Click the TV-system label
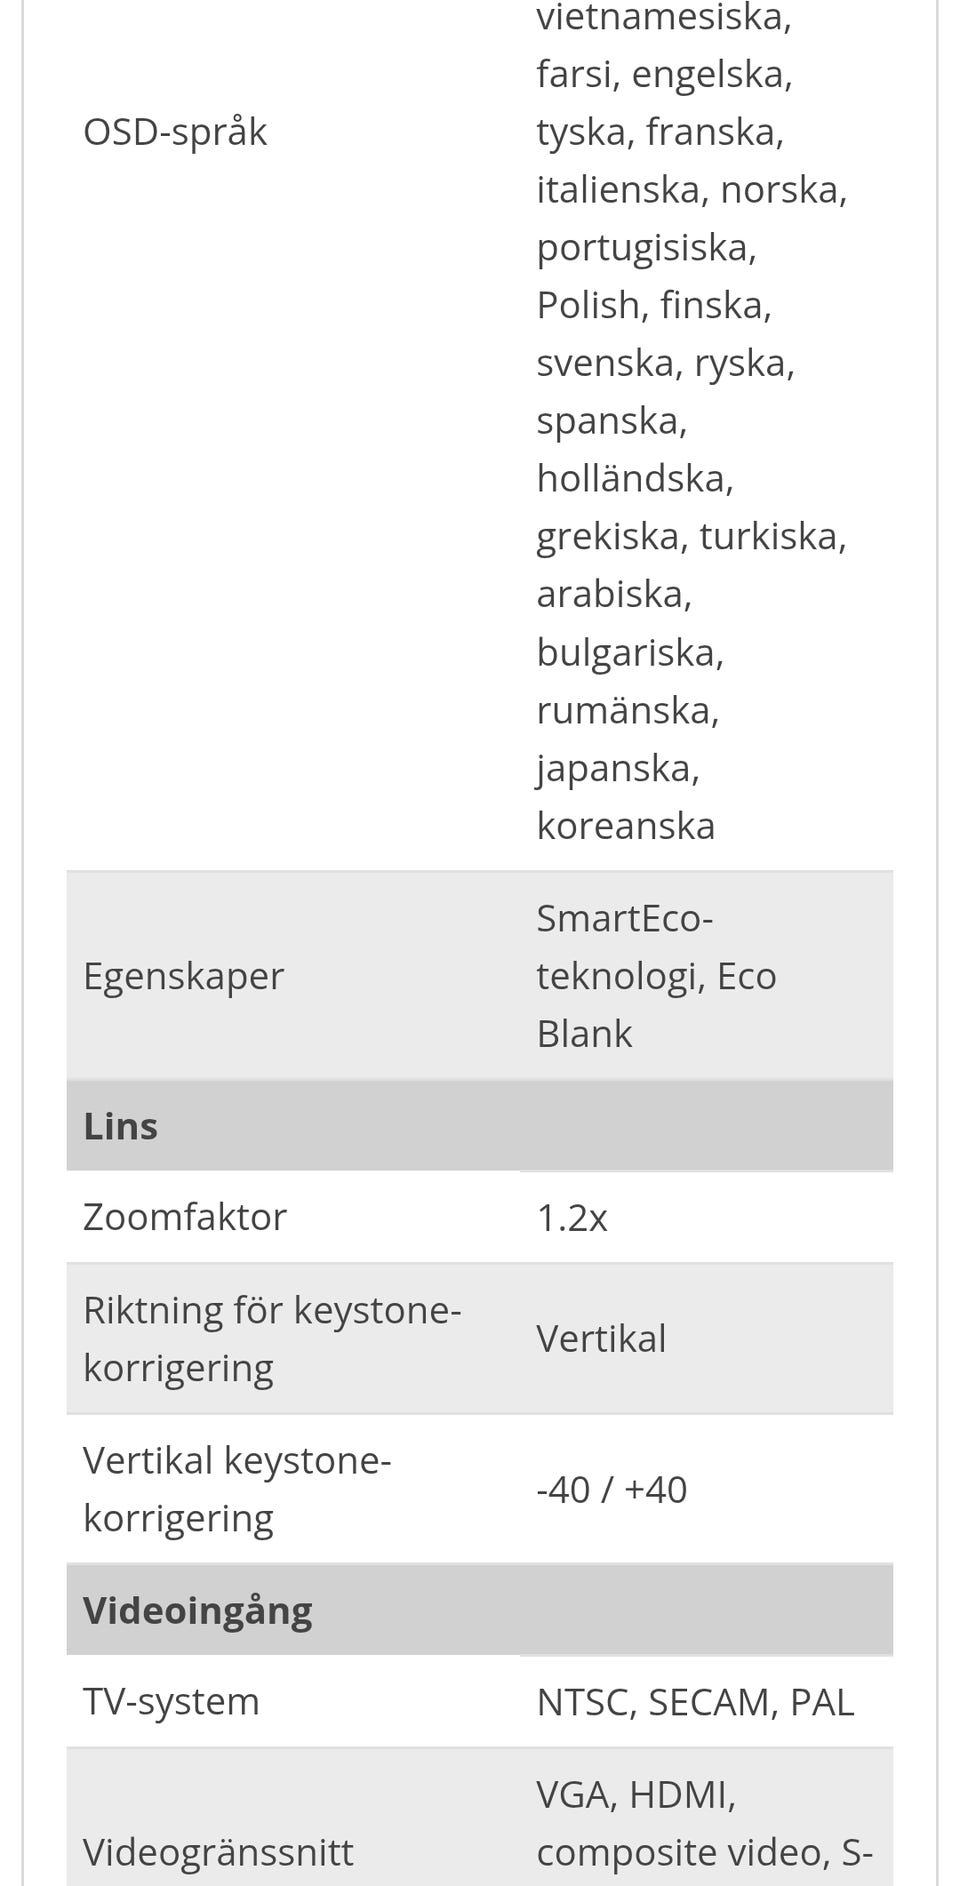The image size is (960, 1886). pyautogui.click(x=171, y=1702)
